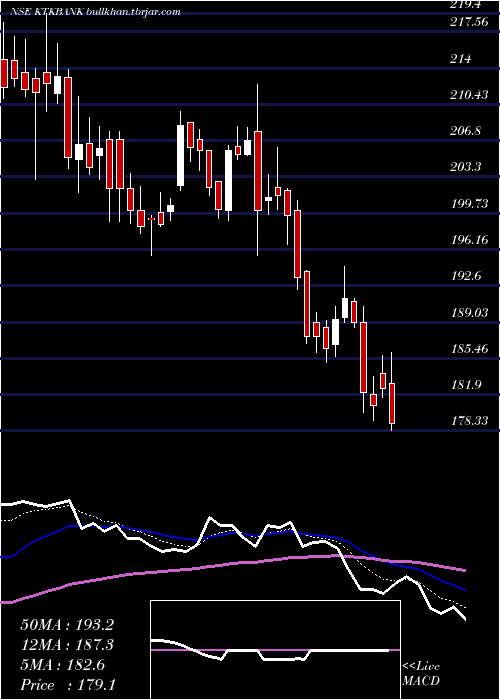Click the 196.16 price axis label
The image size is (500, 700).
point(469,240)
